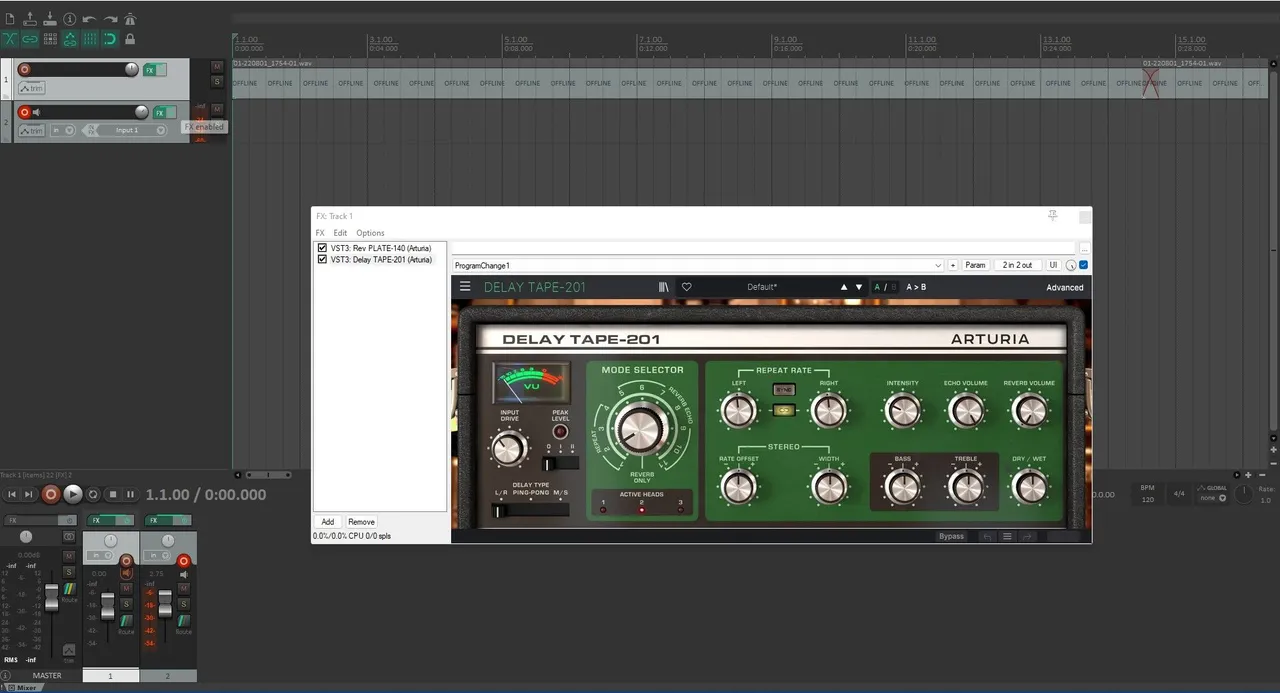Viewport: 1280px width, 693px height.
Task: Arm track 2 record button in track panel
Action: coord(24,112)
